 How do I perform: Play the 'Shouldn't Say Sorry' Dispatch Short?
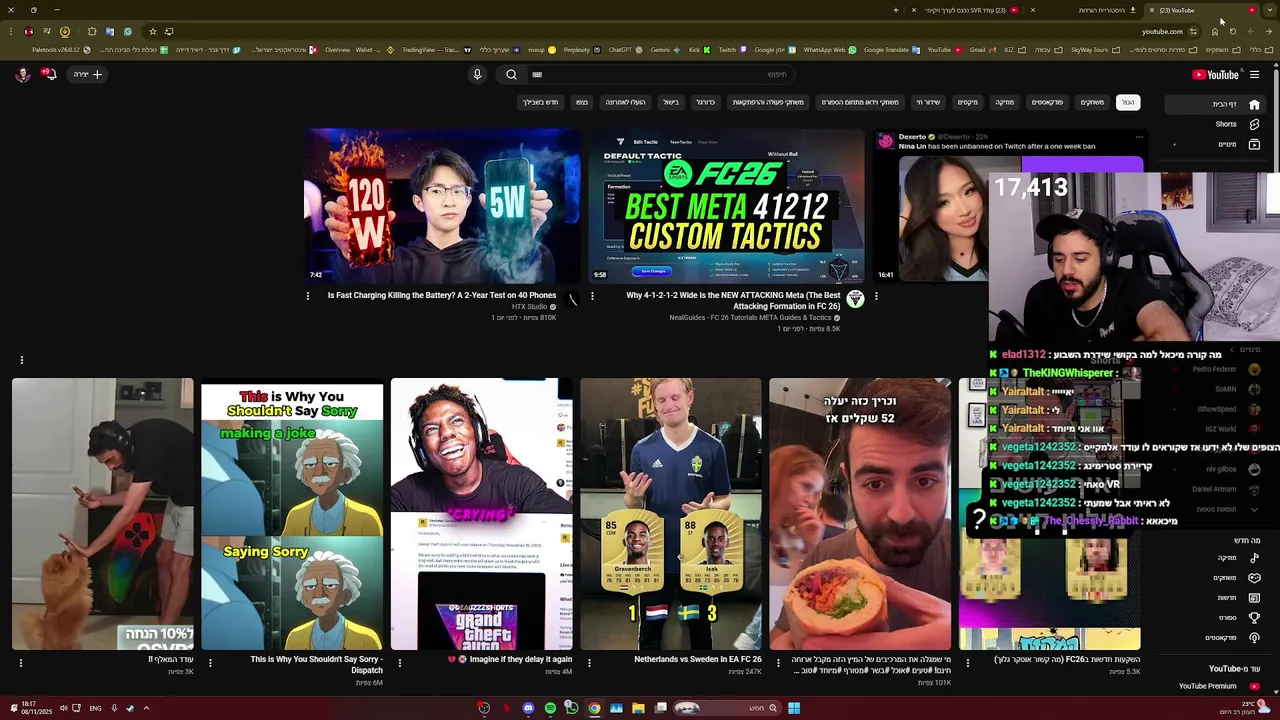click(292, 514)
